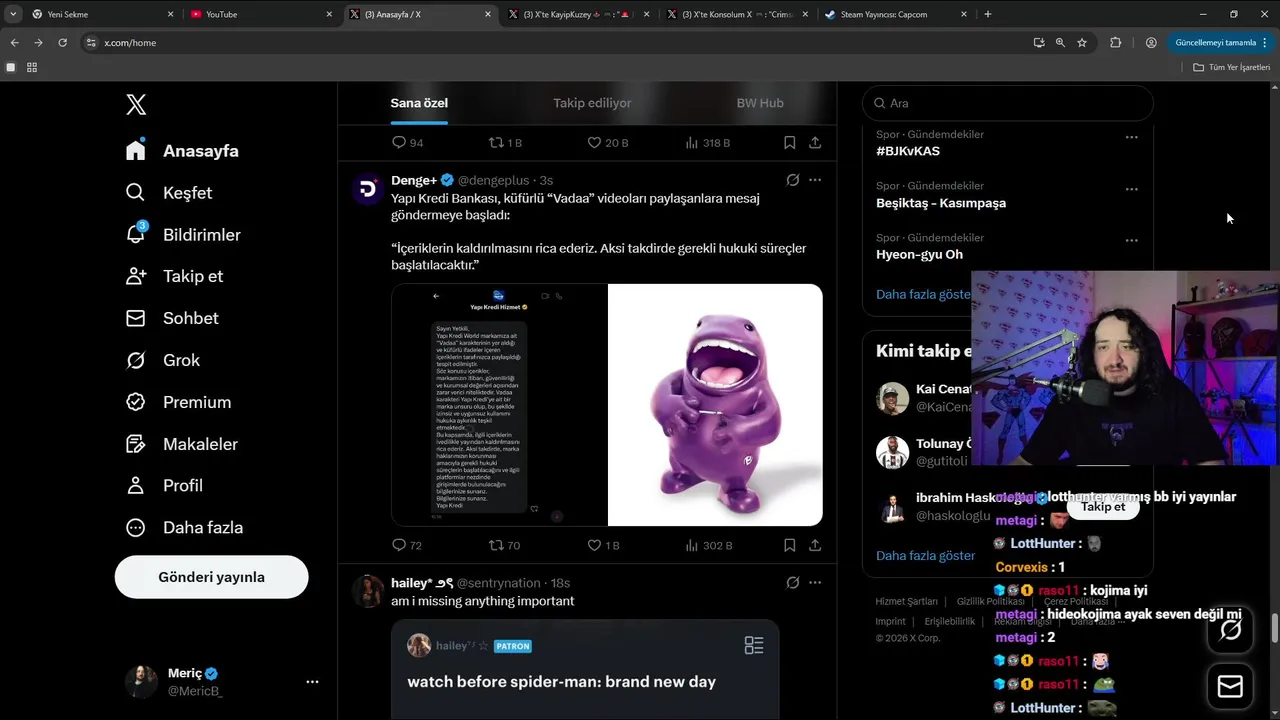Open browser extensions puzzle icon

click(1116, 43)
